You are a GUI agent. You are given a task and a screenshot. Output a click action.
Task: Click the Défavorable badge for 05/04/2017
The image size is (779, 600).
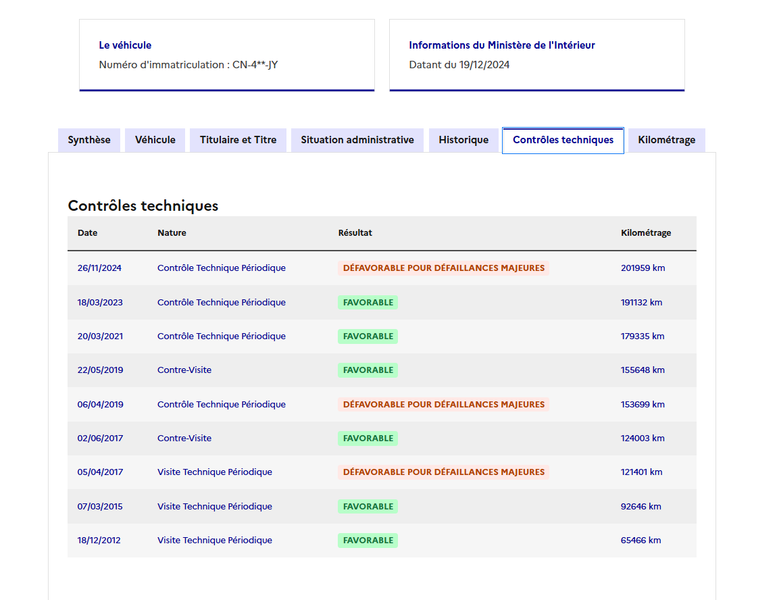444,472
